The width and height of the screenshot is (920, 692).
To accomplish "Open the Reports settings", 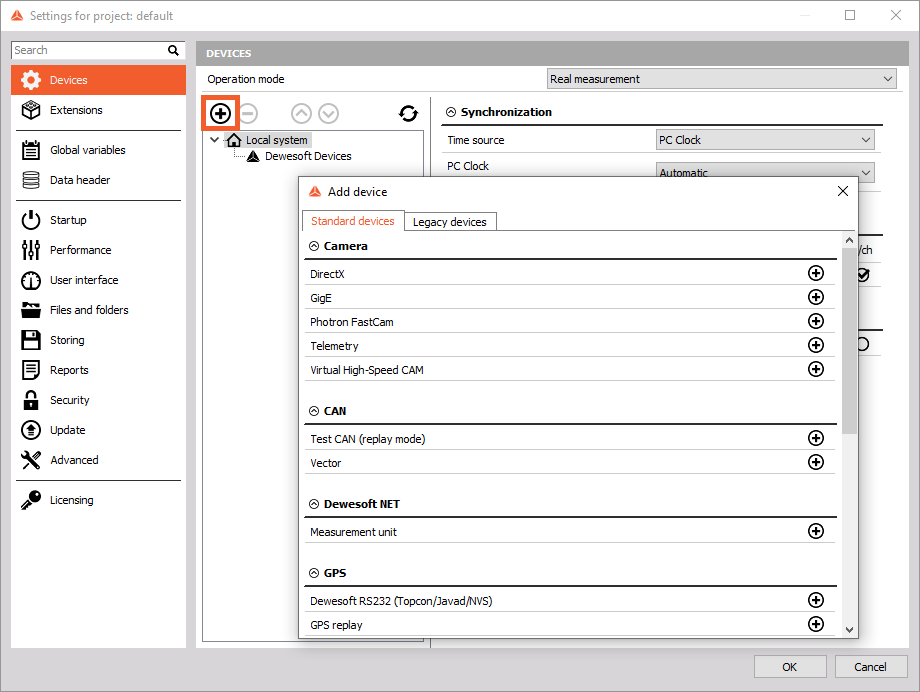I will tap(99, 370).
